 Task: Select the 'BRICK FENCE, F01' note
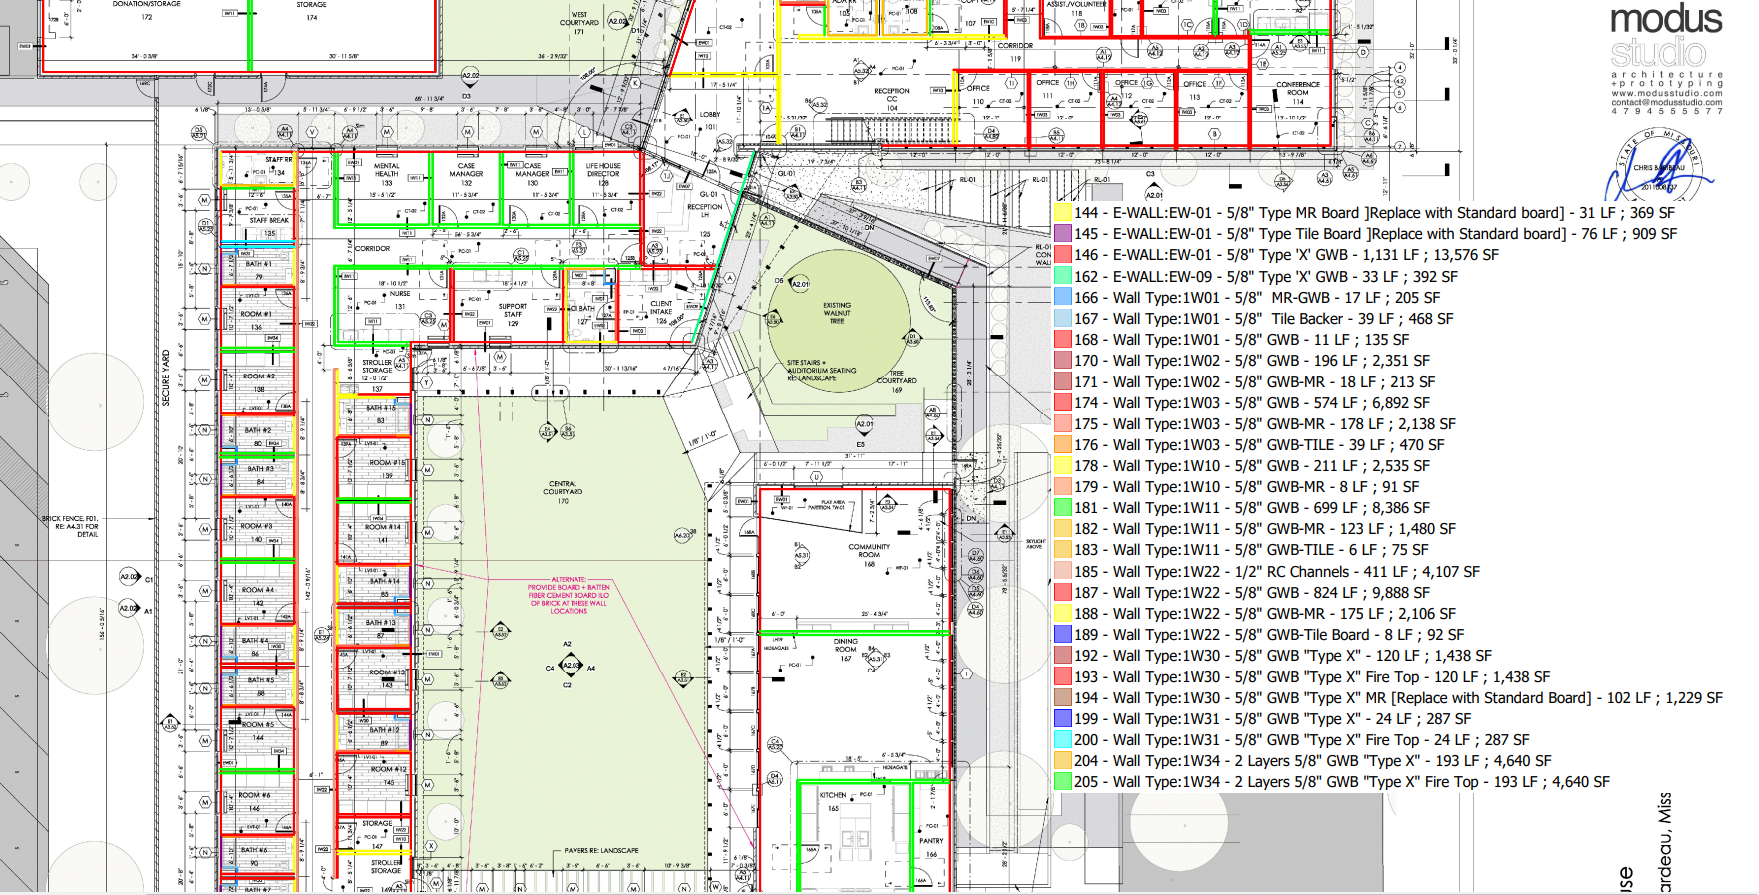pos(70,526)
